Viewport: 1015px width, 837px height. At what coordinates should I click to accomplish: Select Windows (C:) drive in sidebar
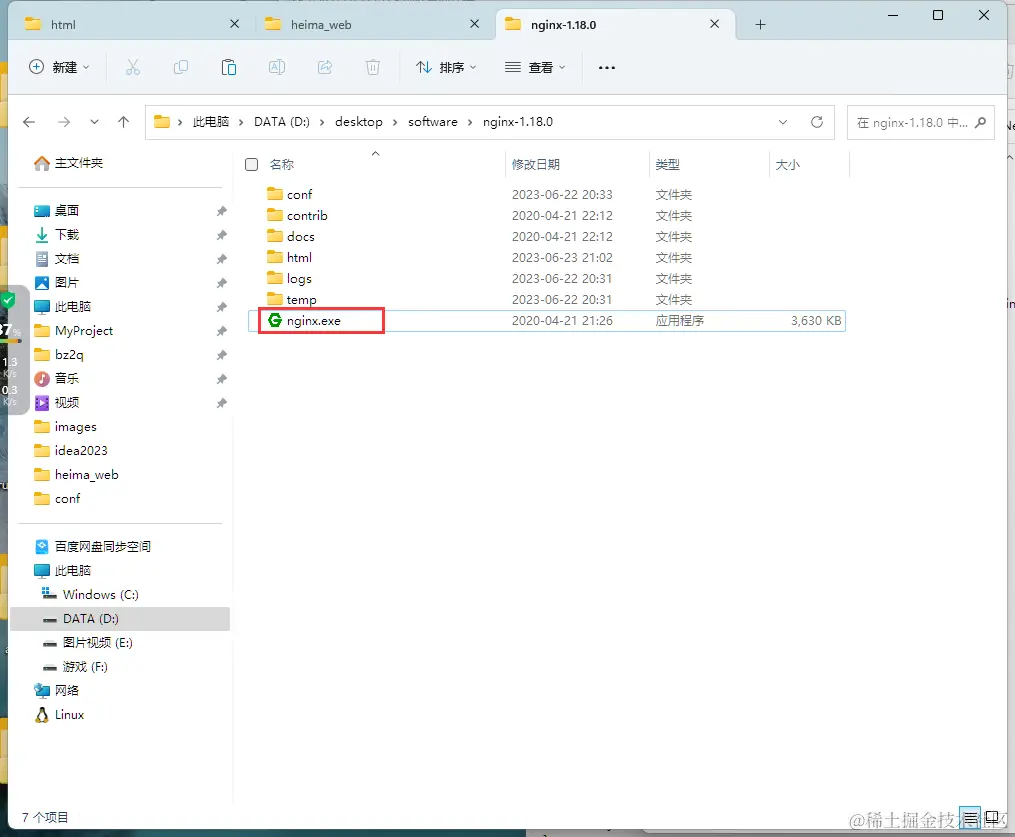tap(90, 594)
